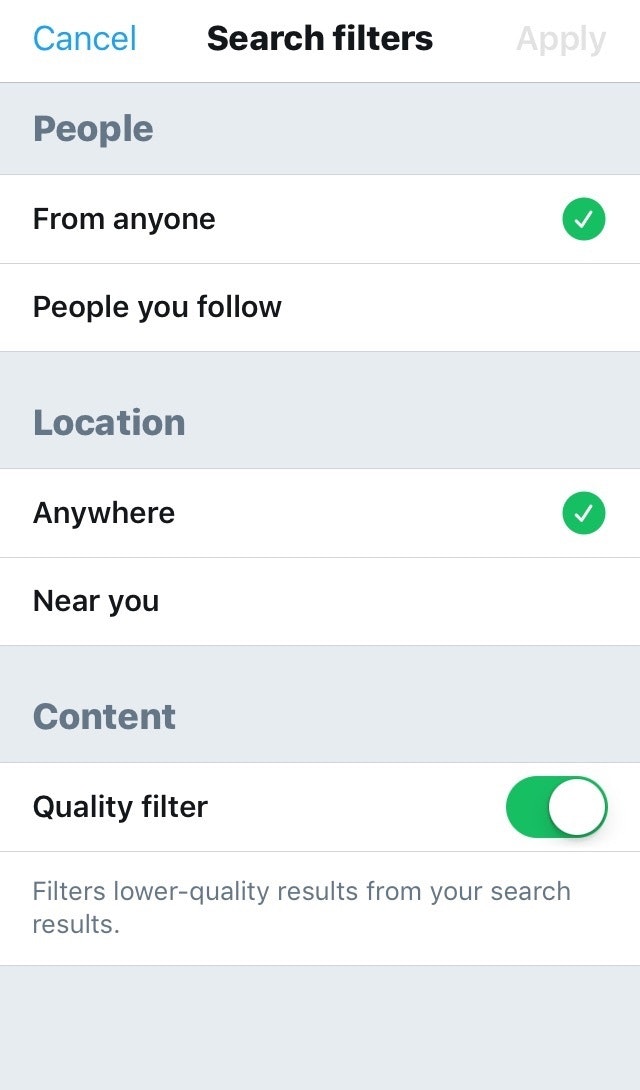The width and height of the screenshot is (640, 1090).
Task: Tap the Location section header
Action: click(x=109, y=422)
